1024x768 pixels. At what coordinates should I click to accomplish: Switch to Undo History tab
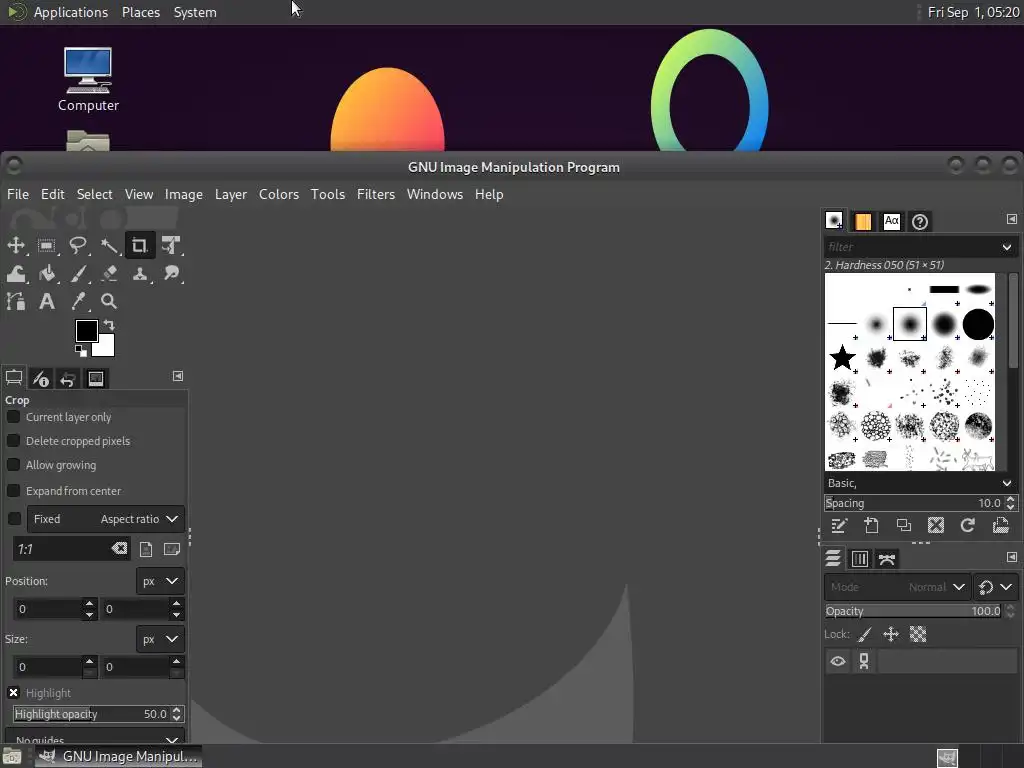68,379
